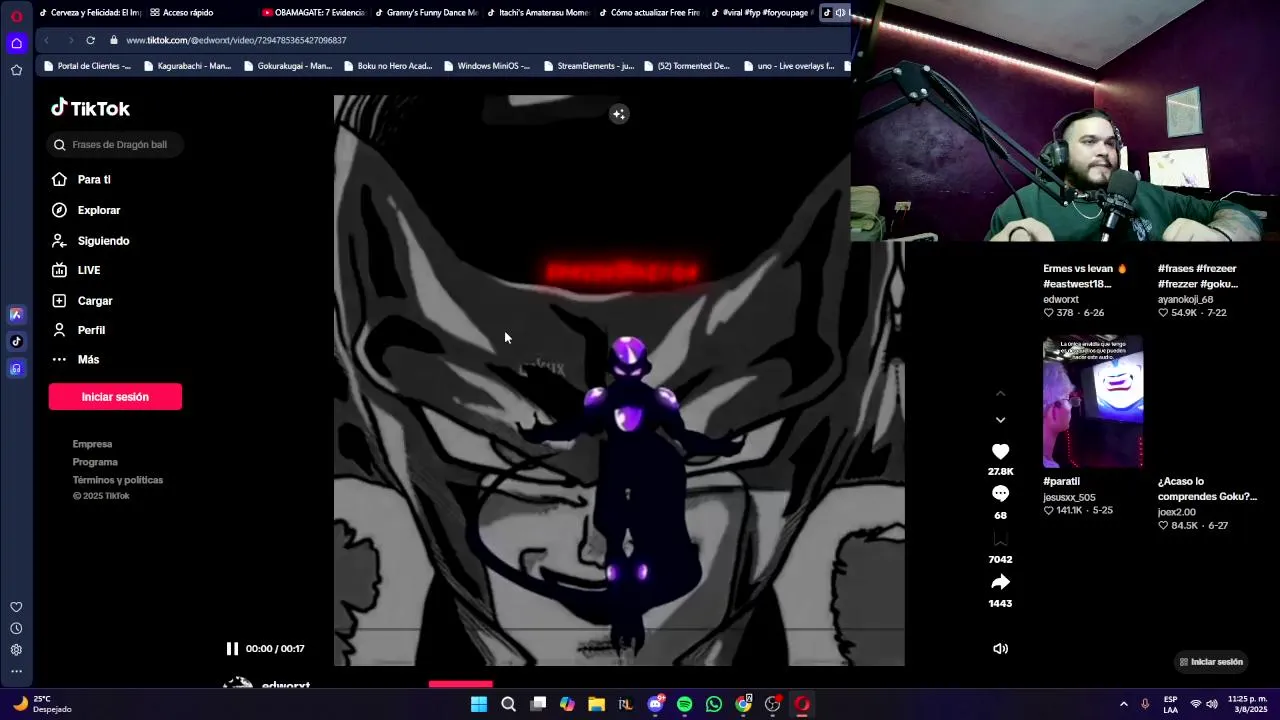The image size is (1280, 720).
Task: Open the Portal de Clientes bookmark
Action: coord(87,66)
